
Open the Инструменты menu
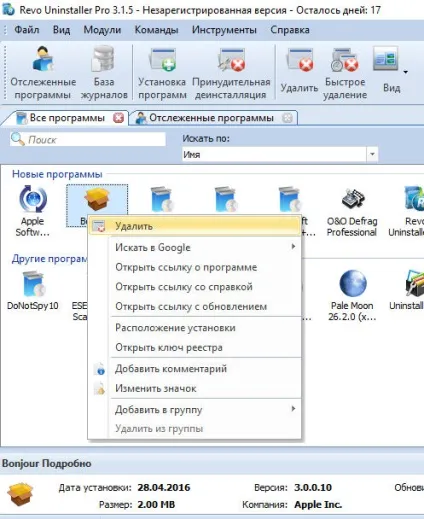point(224,30)
